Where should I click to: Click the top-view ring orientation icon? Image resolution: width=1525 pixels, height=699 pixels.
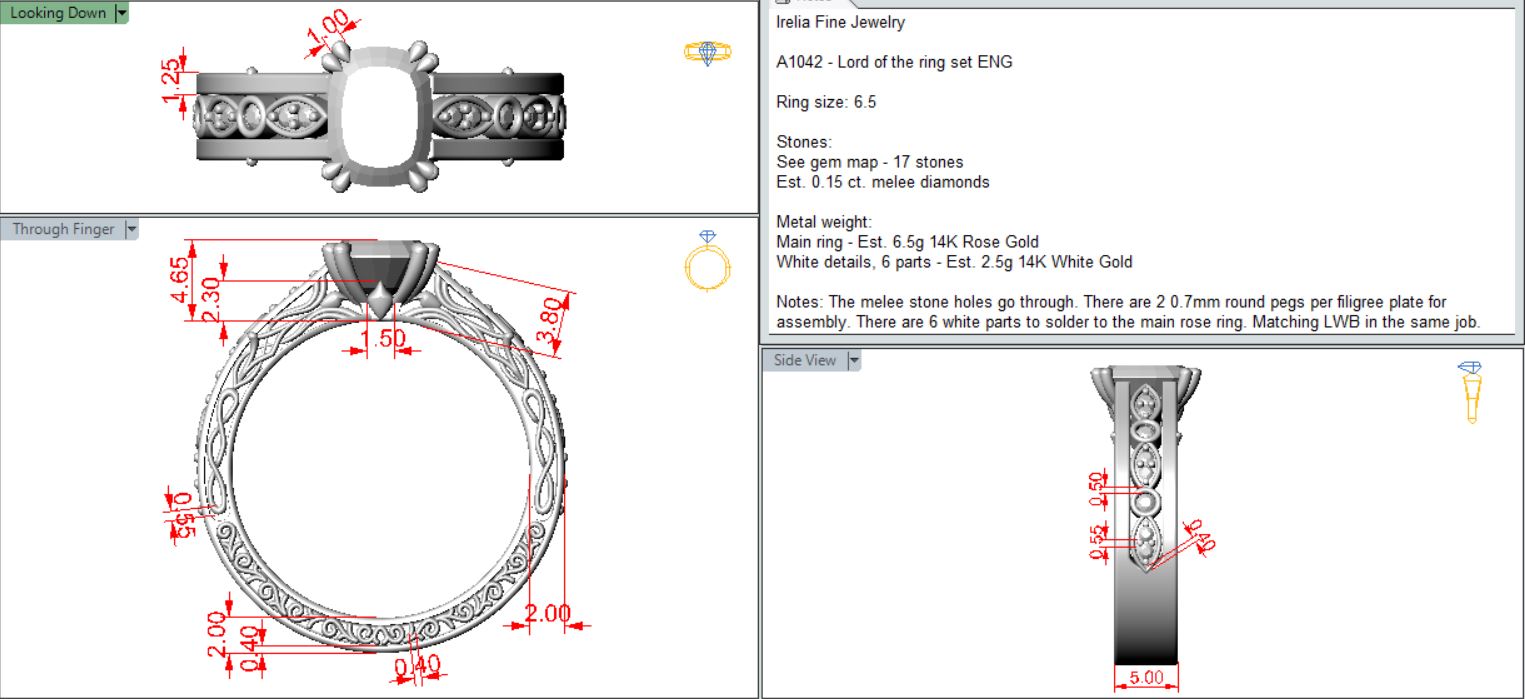click(708, 53)
